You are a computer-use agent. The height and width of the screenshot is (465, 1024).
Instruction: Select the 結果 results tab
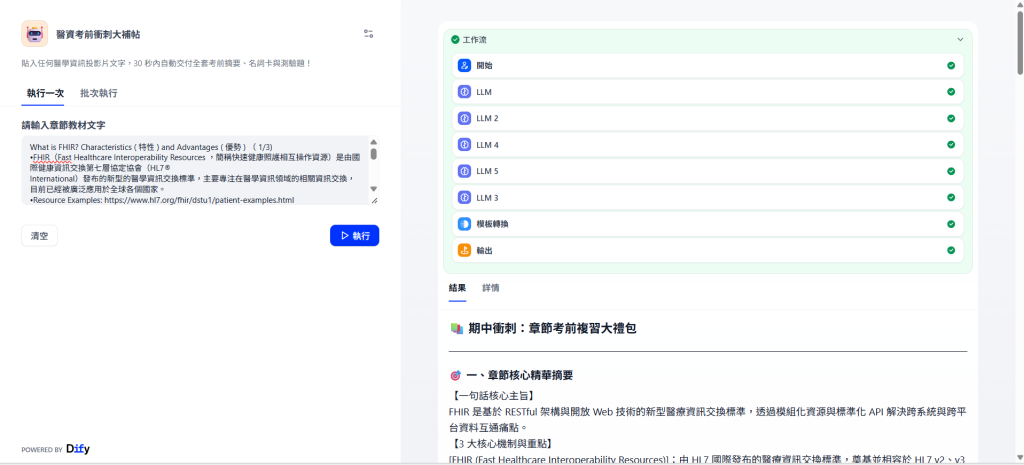pyautogui.click(x=458, y=288)
